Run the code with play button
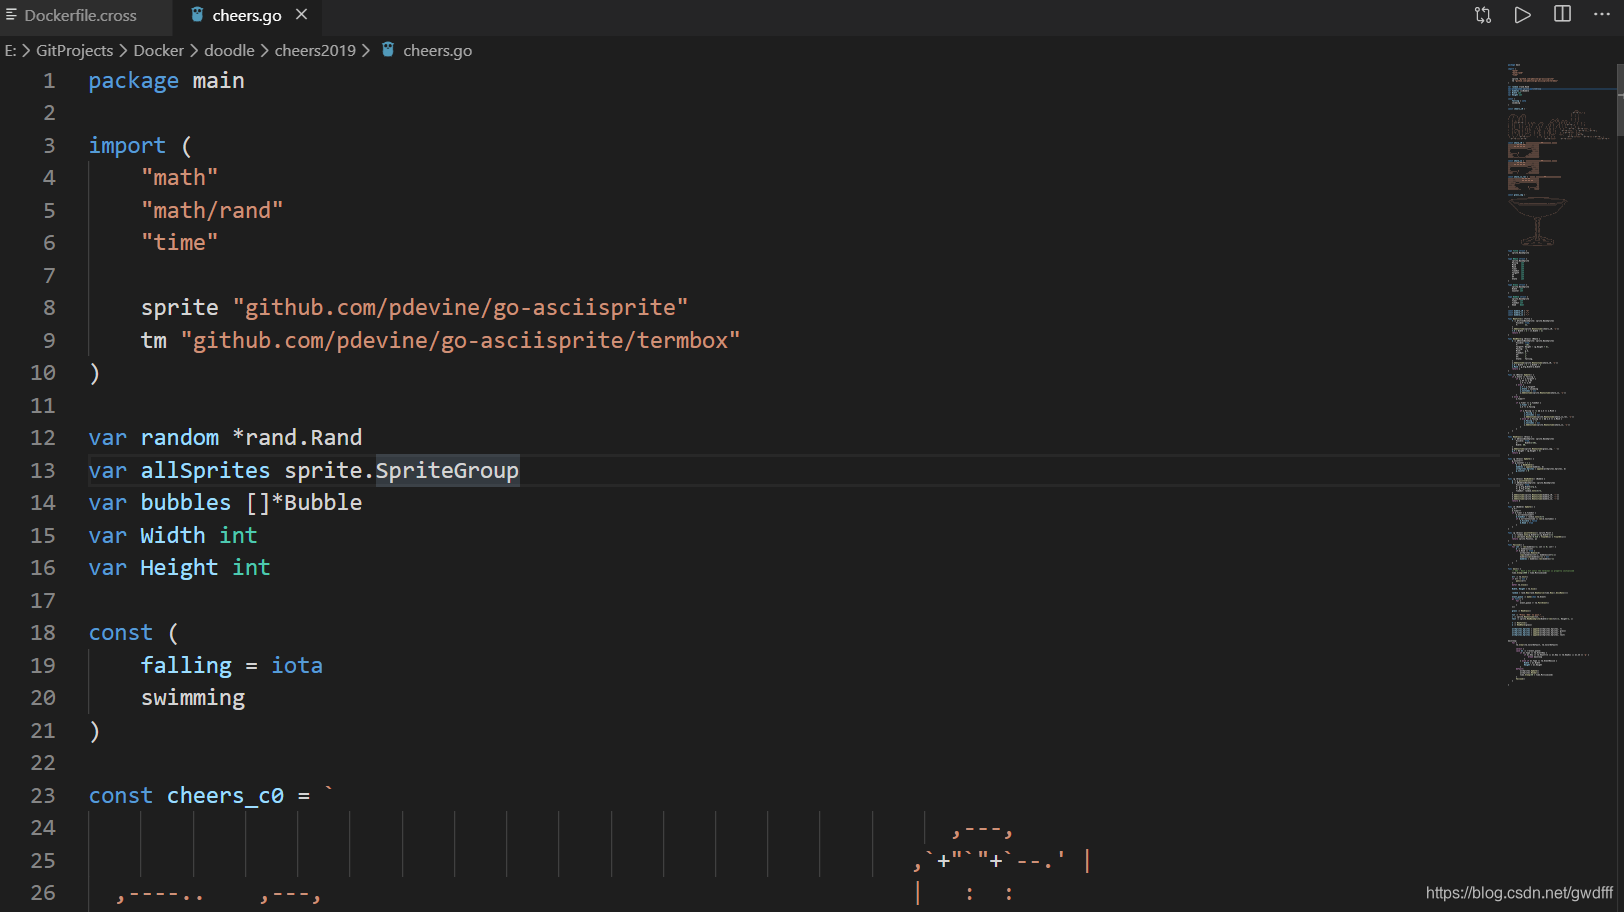1624x912 pixels. coord(1522,15)
